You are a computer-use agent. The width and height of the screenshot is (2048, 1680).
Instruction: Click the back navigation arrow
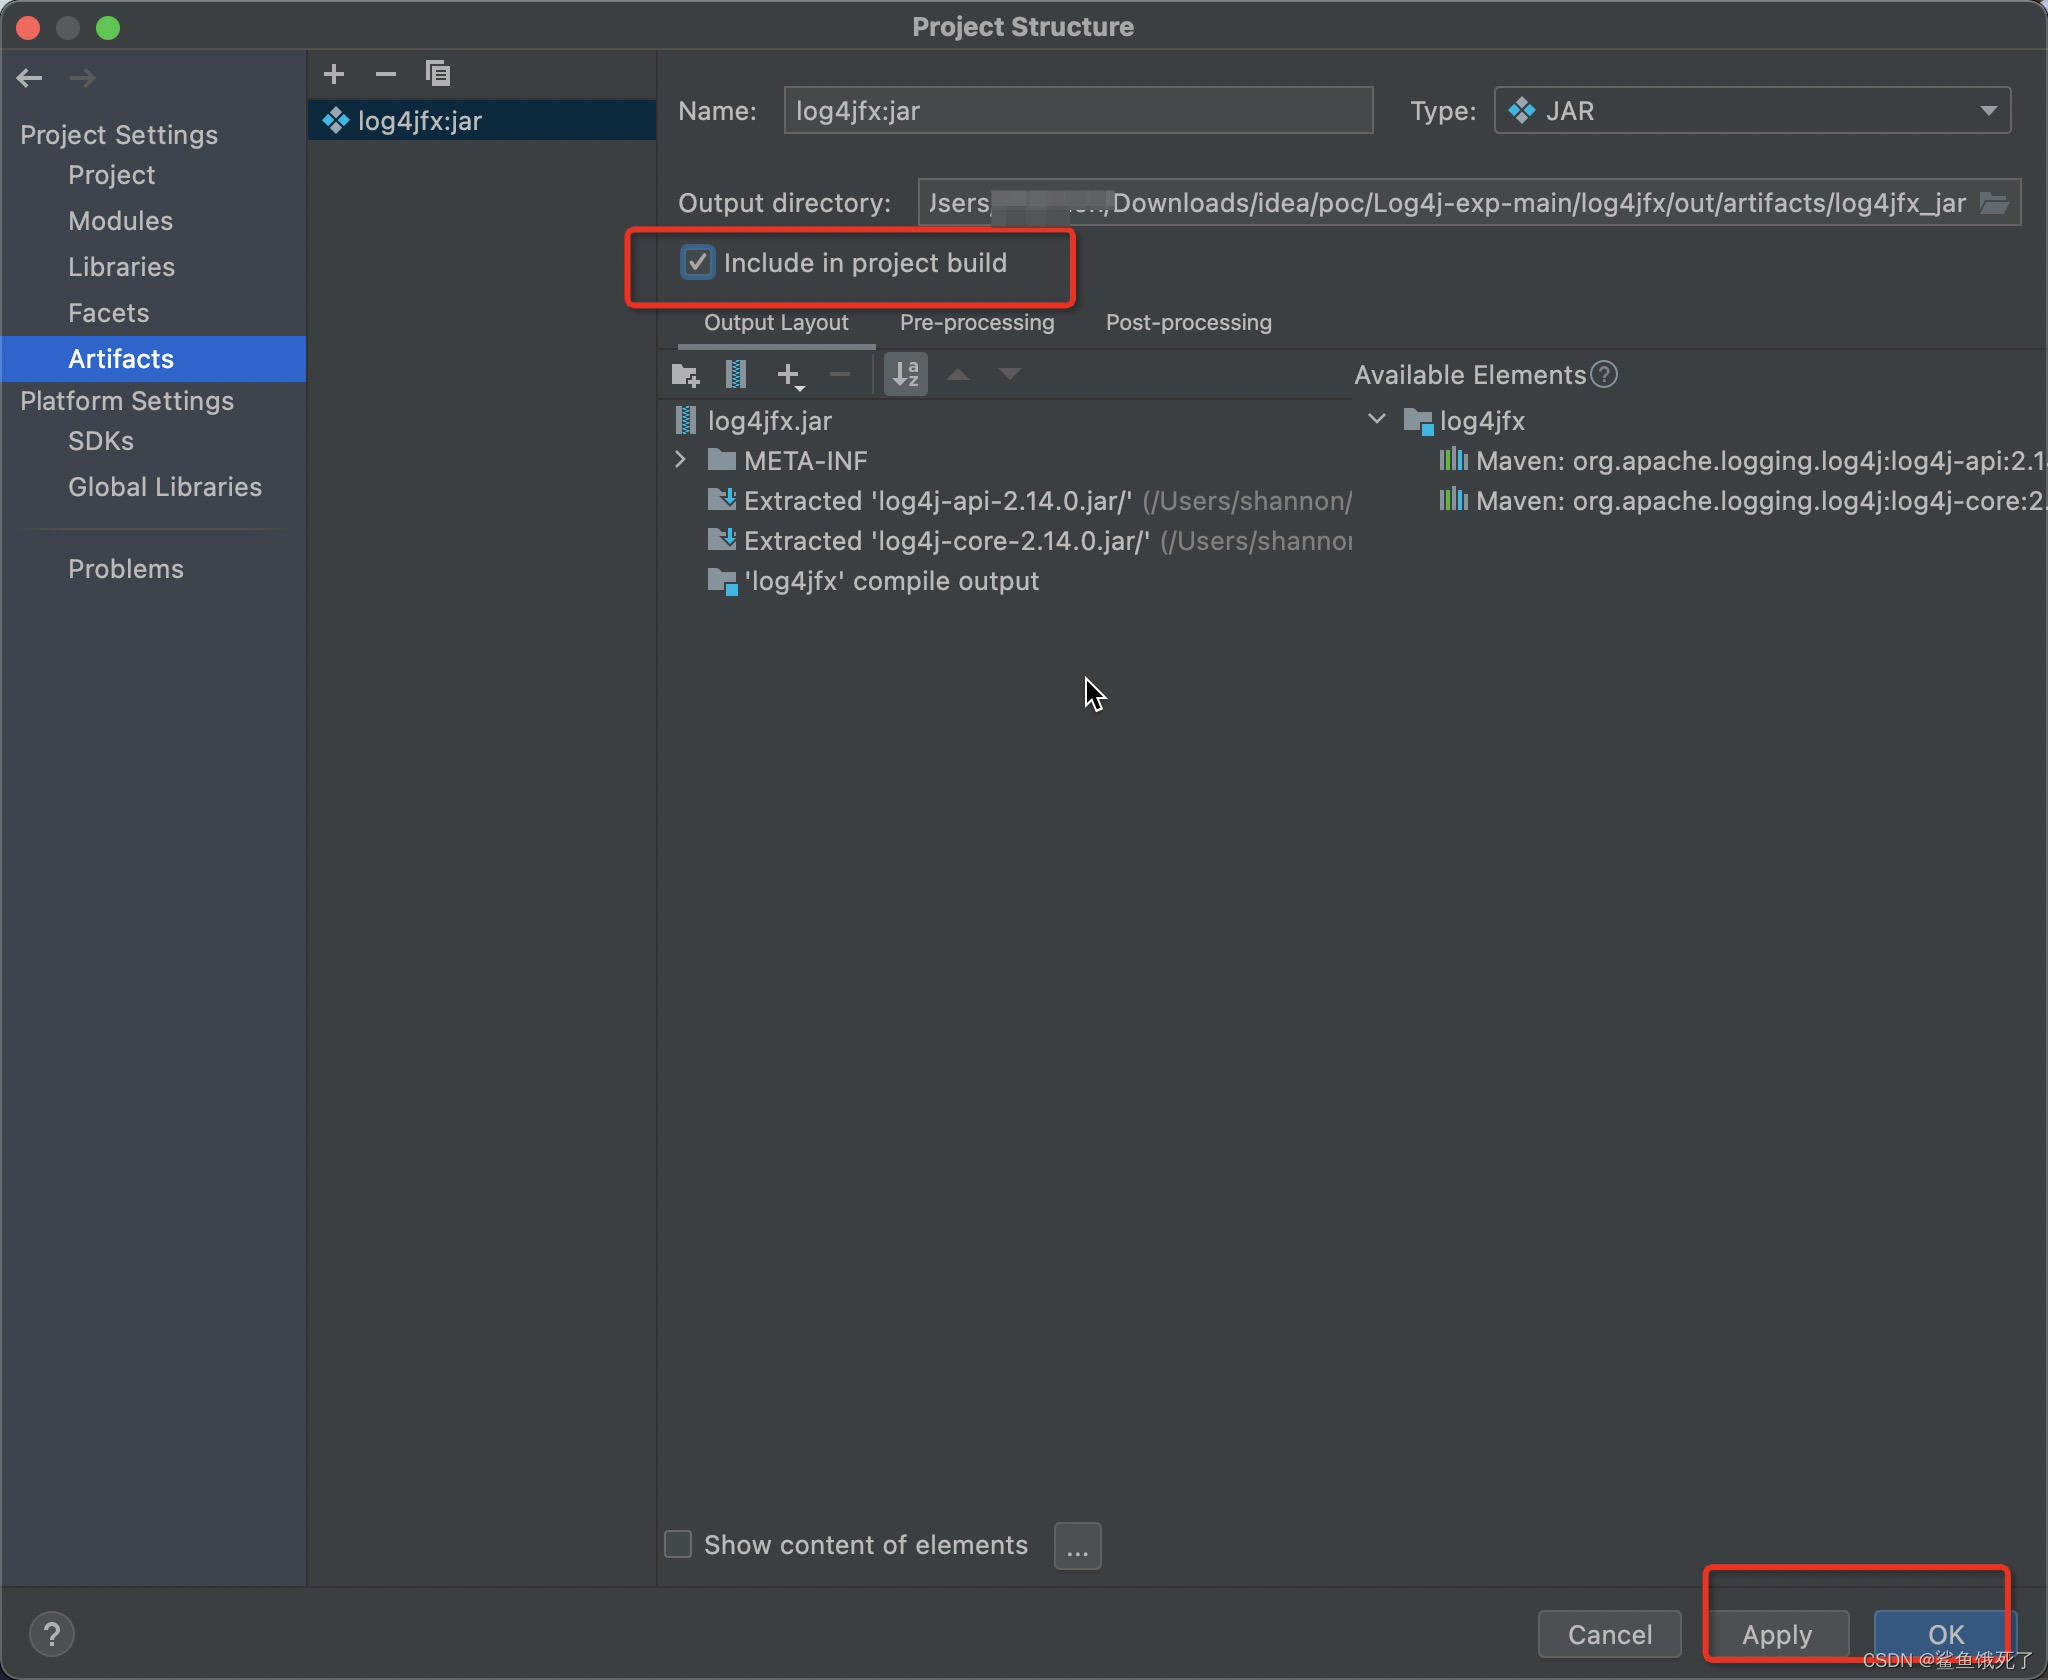(30, 78)
